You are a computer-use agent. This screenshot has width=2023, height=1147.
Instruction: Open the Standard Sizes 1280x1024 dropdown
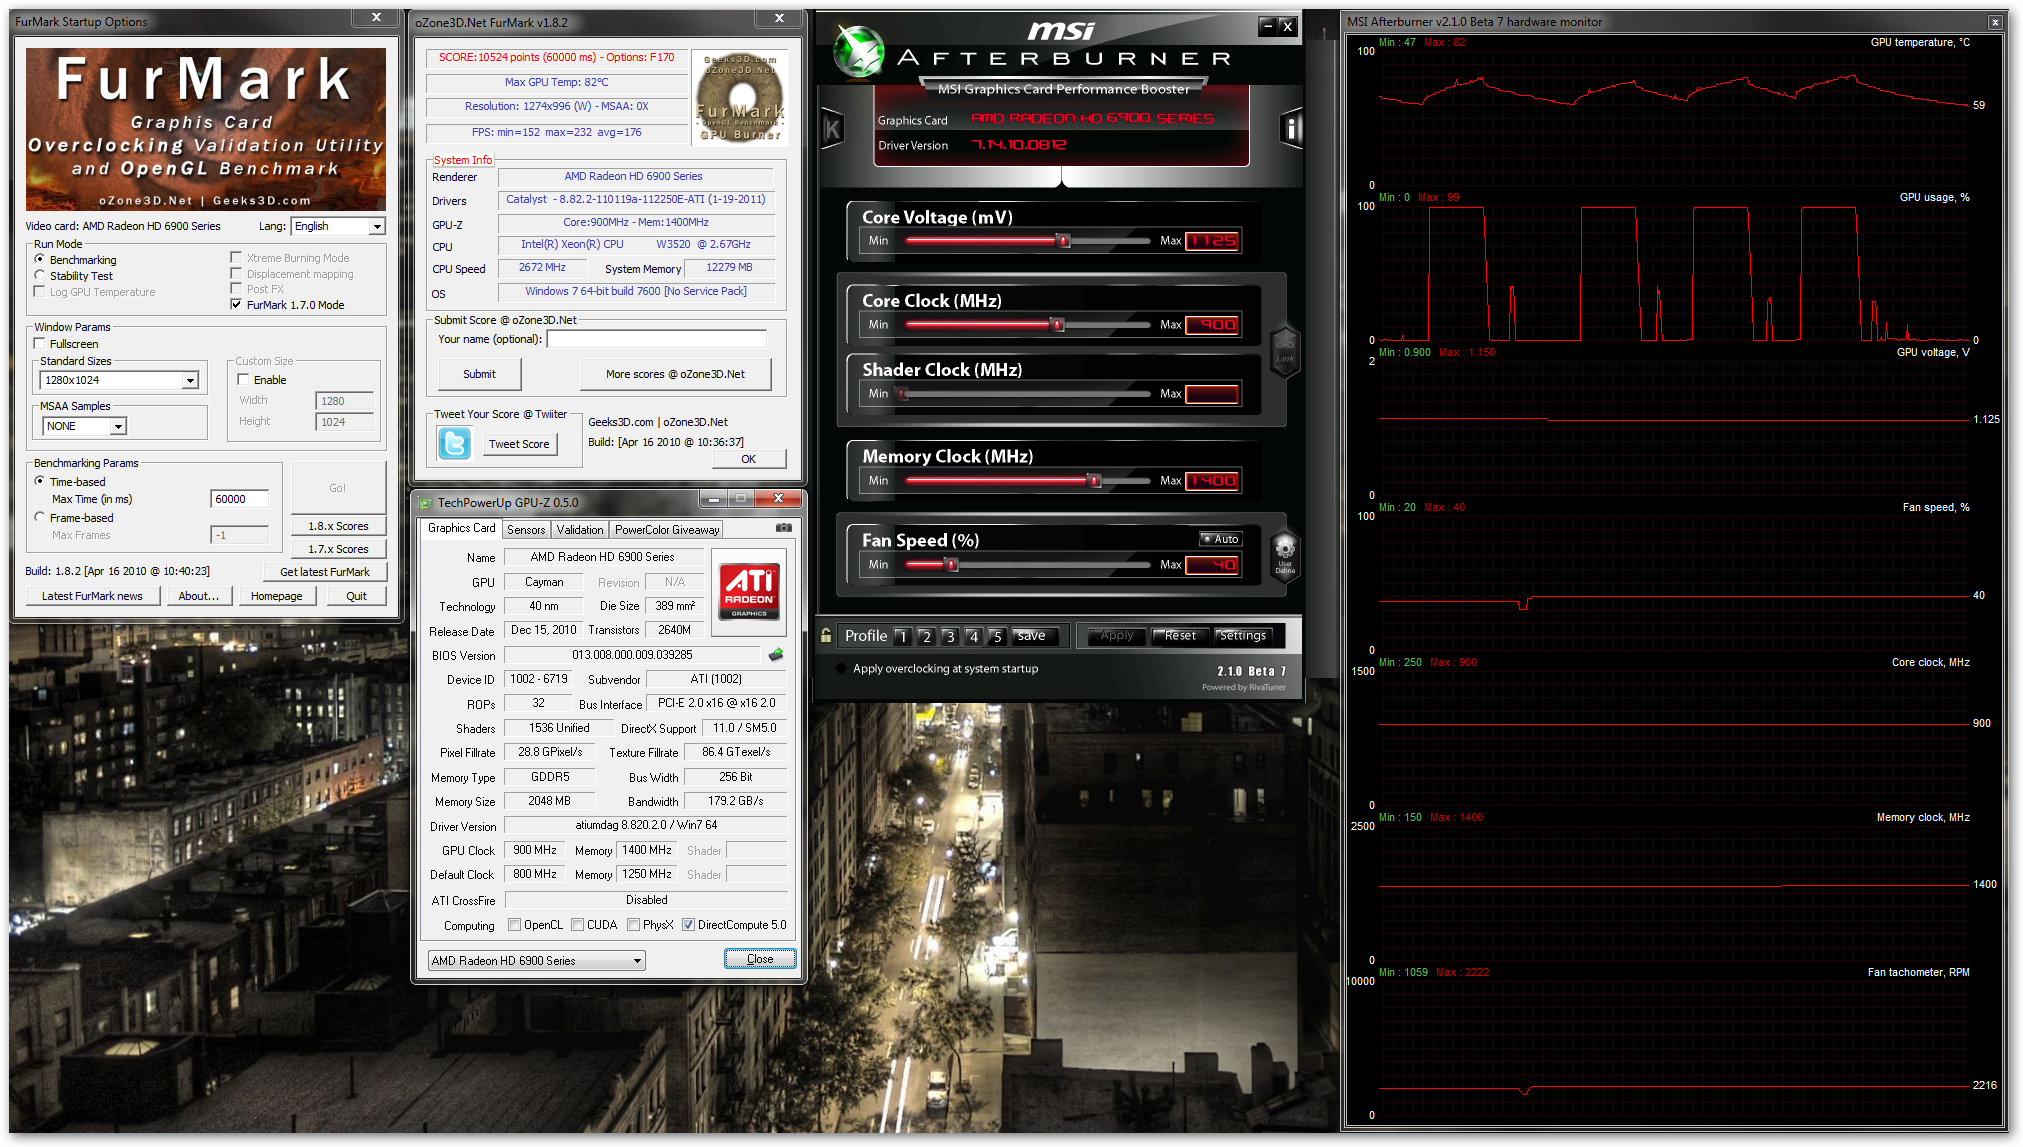tap(119, 380)
